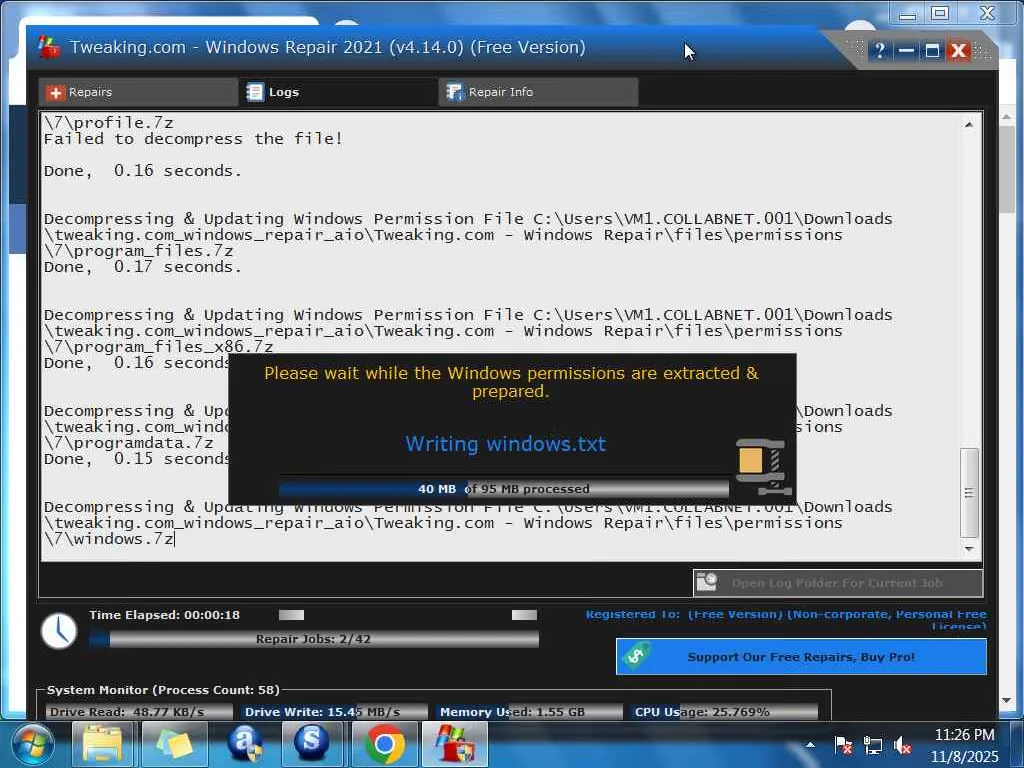Open the blue 'S' taskbar app
Image resolution: width=1024 pixels, height=768 pixels.
click(x=313, y=744)
